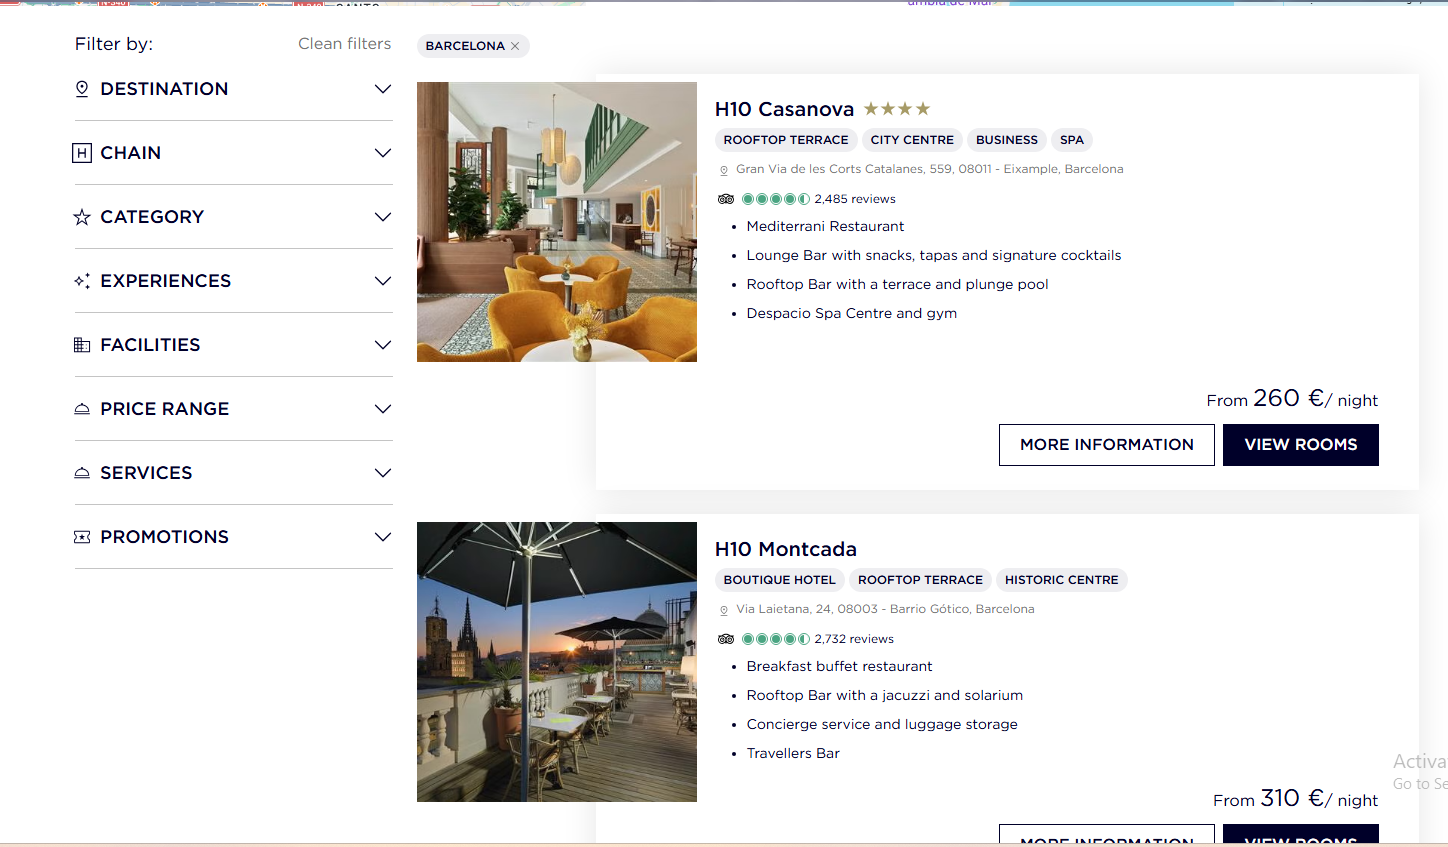
Task: Click the 310 € per night price
Action: click(1295, 798)
